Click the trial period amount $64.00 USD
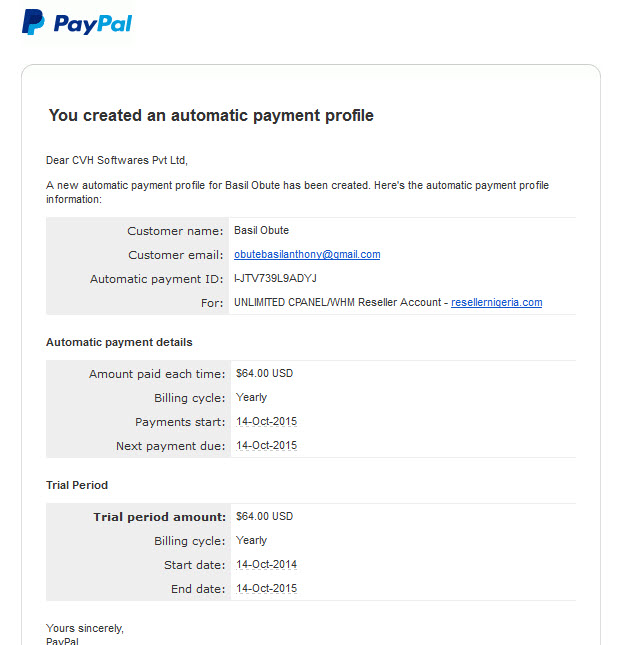The height and width of the screenshot is (645, 620). pyautogui.click(x=265, y=517)
